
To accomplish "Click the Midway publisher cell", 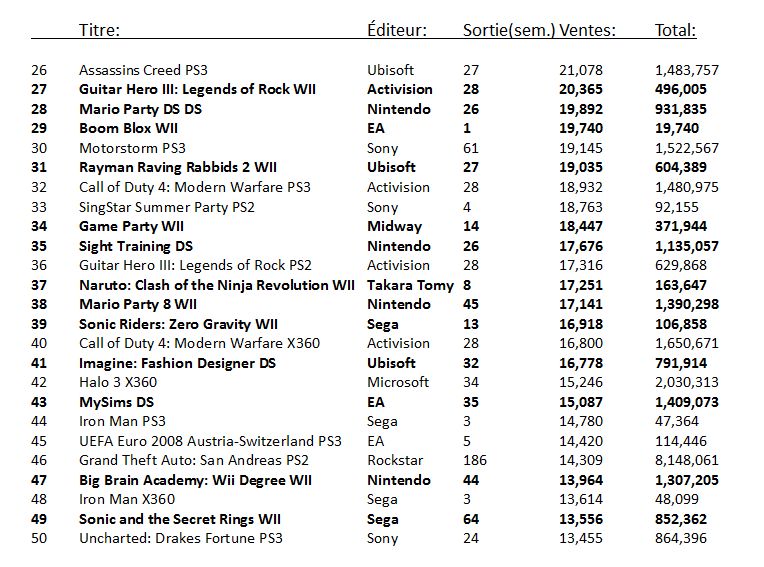I will [x=394, y=227].
